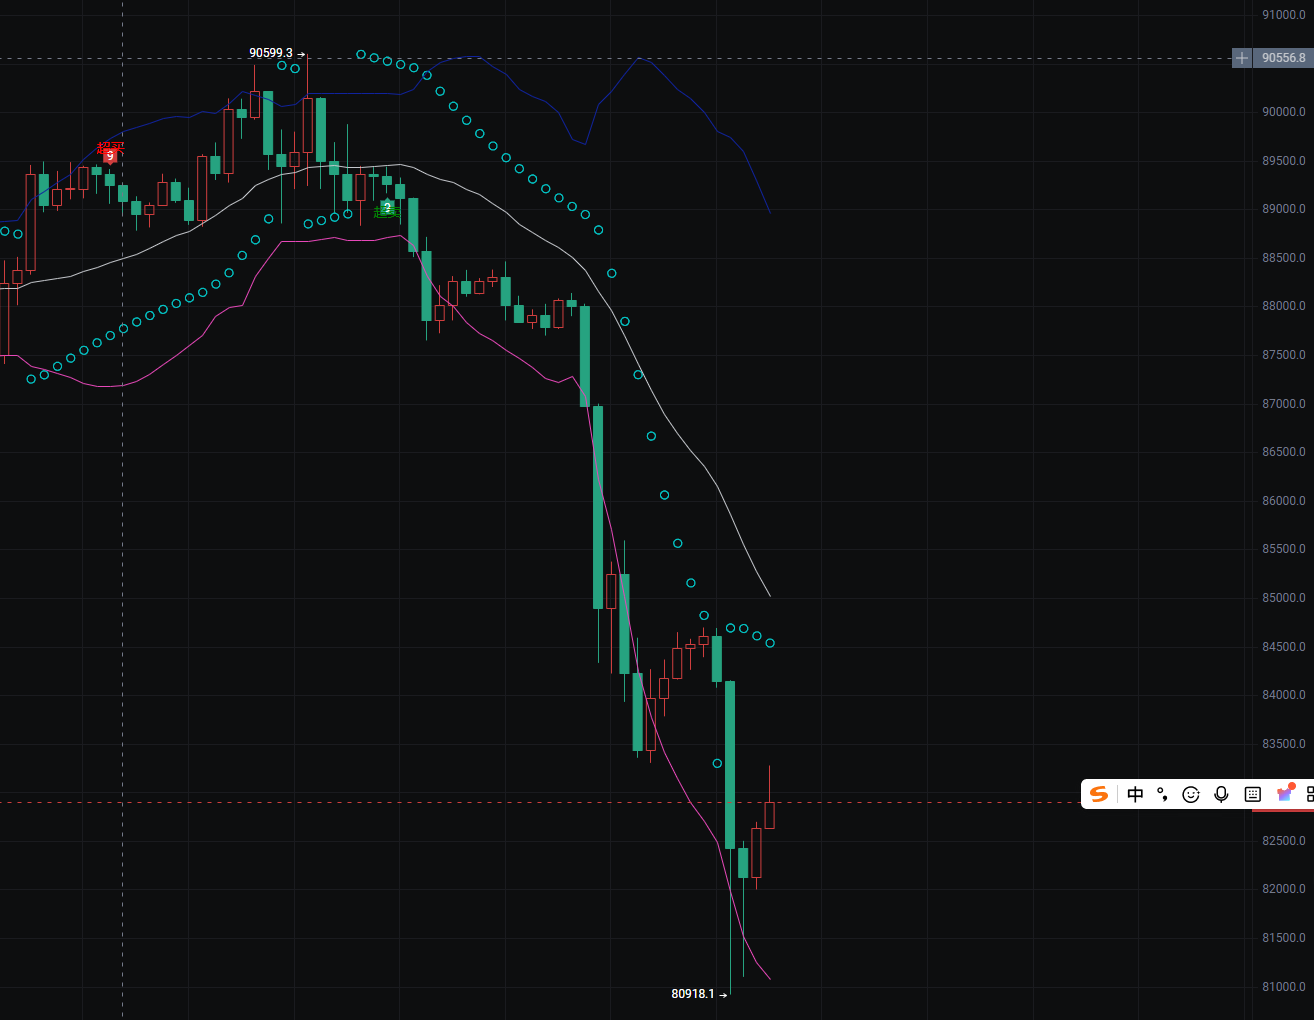Viewport: 1314px width, 1020px height.
Task: Open the skin shirt icon with red dot
Action: coord(1284,794)
